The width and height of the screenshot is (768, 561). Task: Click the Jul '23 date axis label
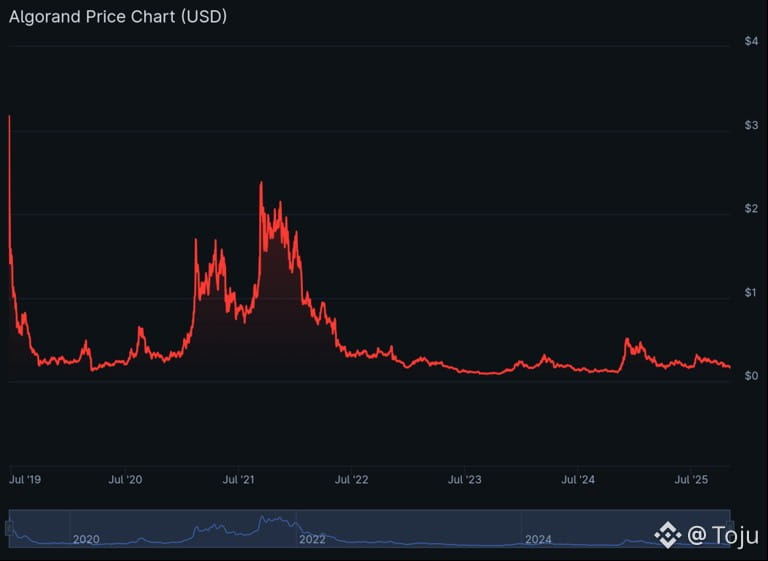point(464,479)
